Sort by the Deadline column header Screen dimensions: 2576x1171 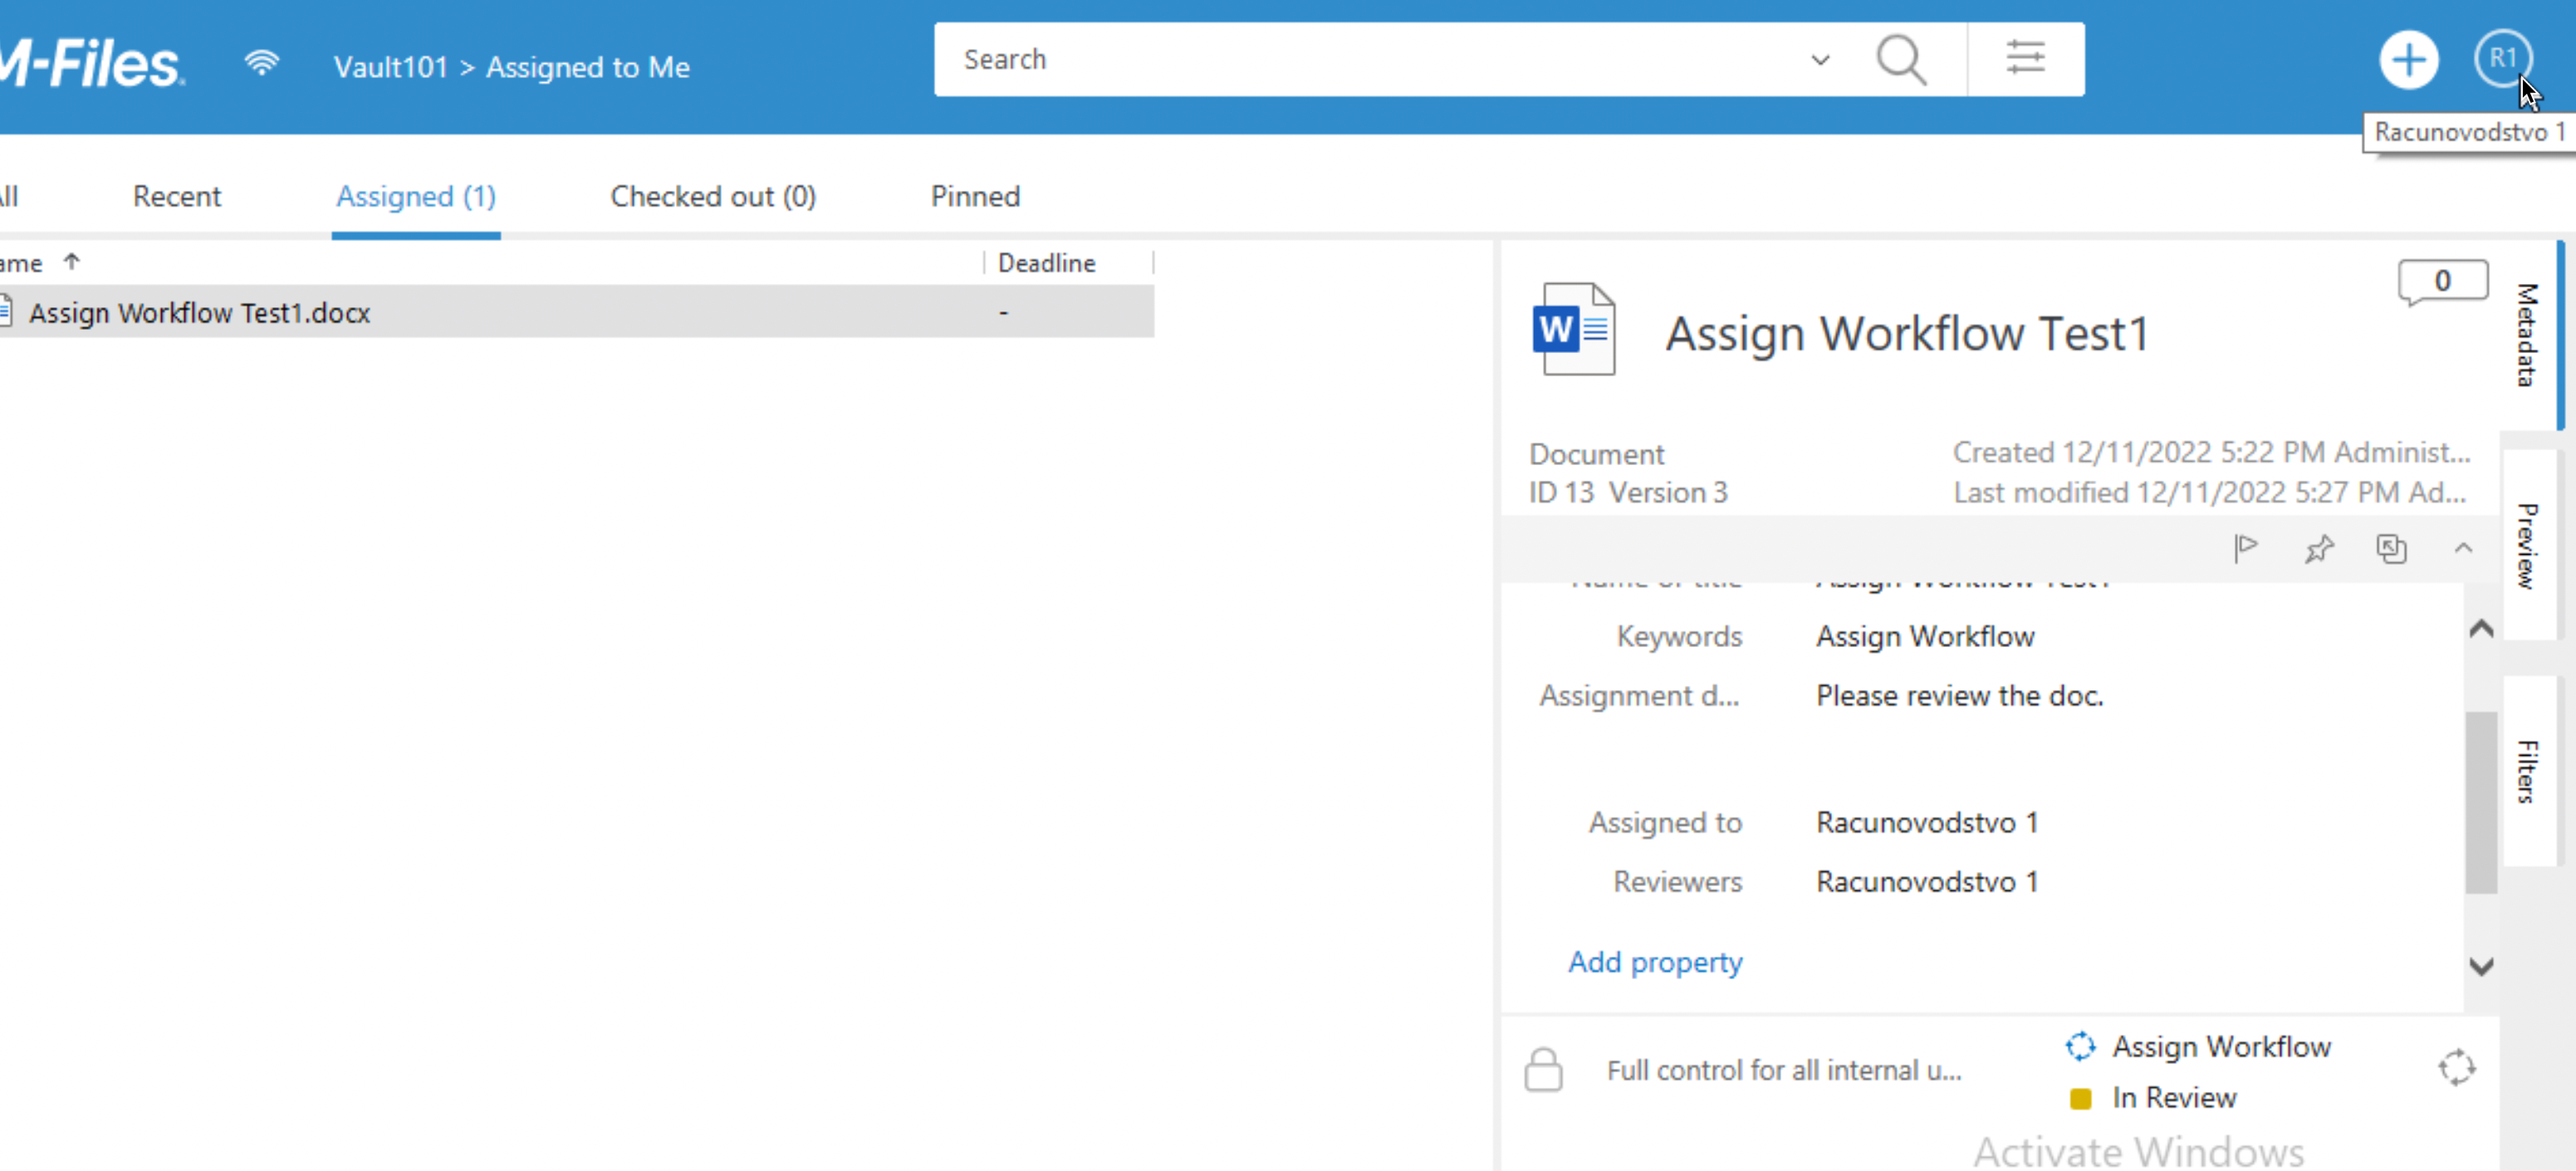point(1046,263)
